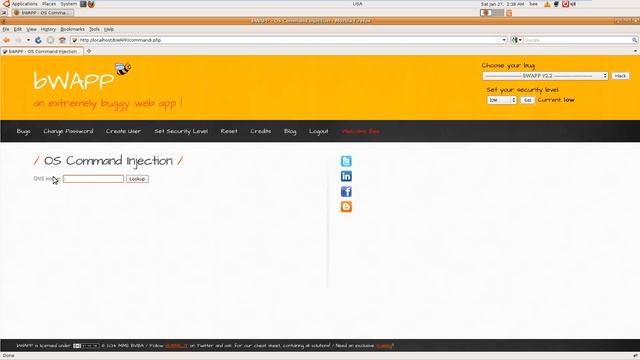Click the Set security level button
This screenshot has width=640, height=360.
click(x=527, y=100)
